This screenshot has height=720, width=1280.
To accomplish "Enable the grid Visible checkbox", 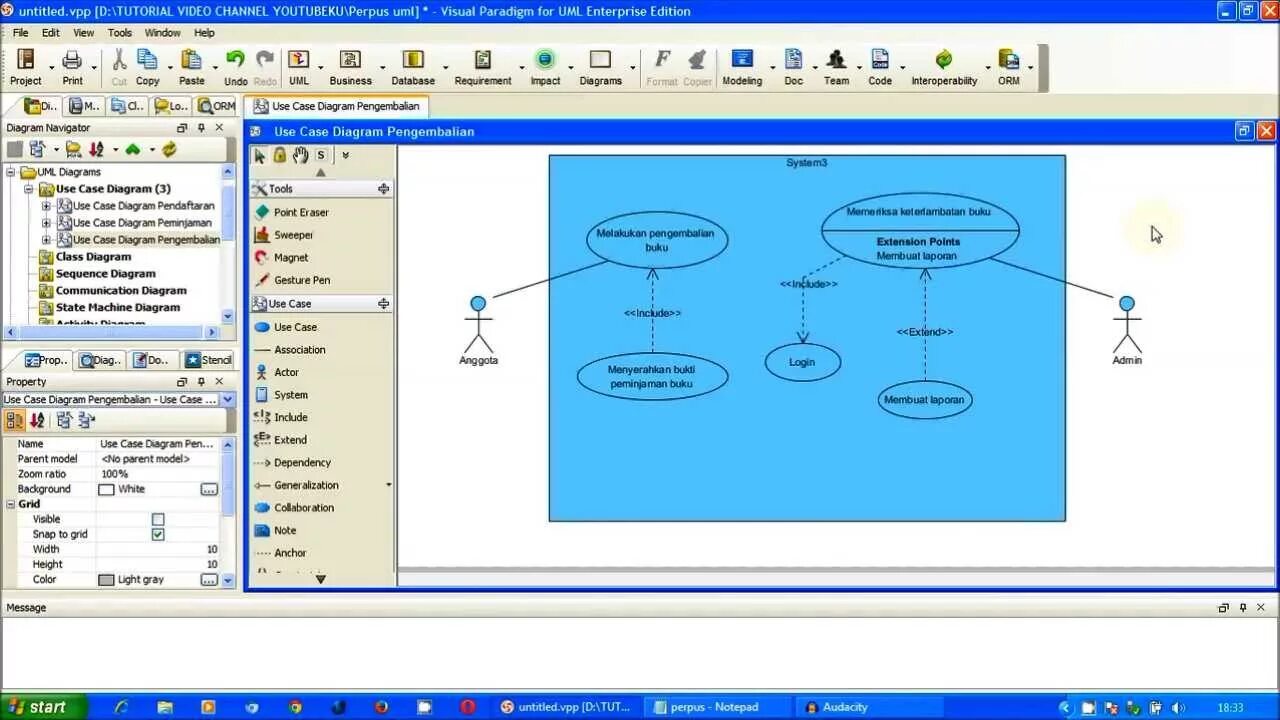I will click(x=157, y=518).
